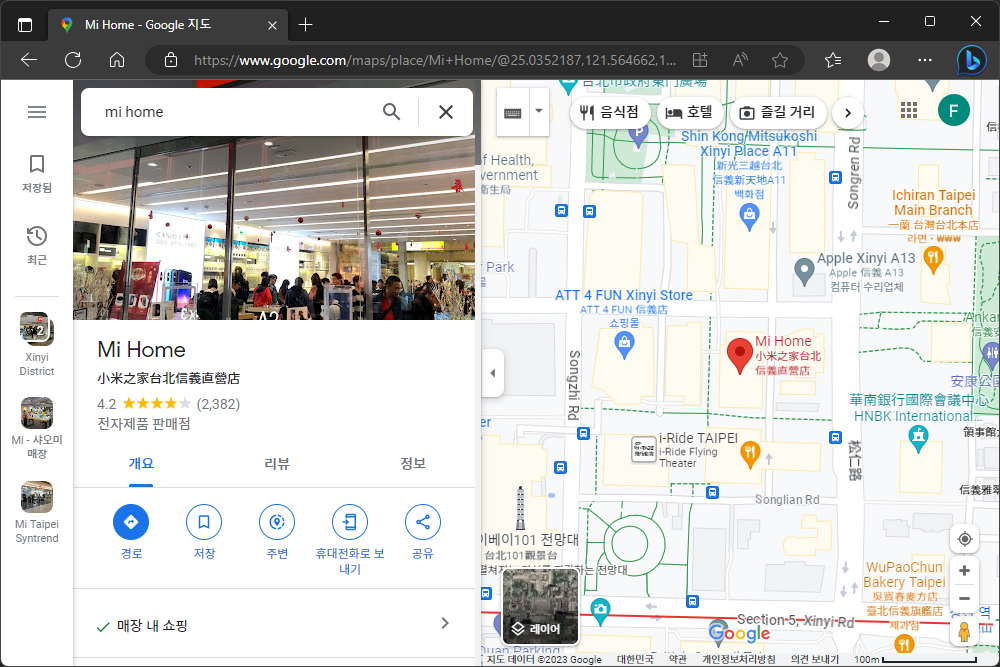The image size is (1000, 667).
Task: Click the show my location button
Action: 964,539
